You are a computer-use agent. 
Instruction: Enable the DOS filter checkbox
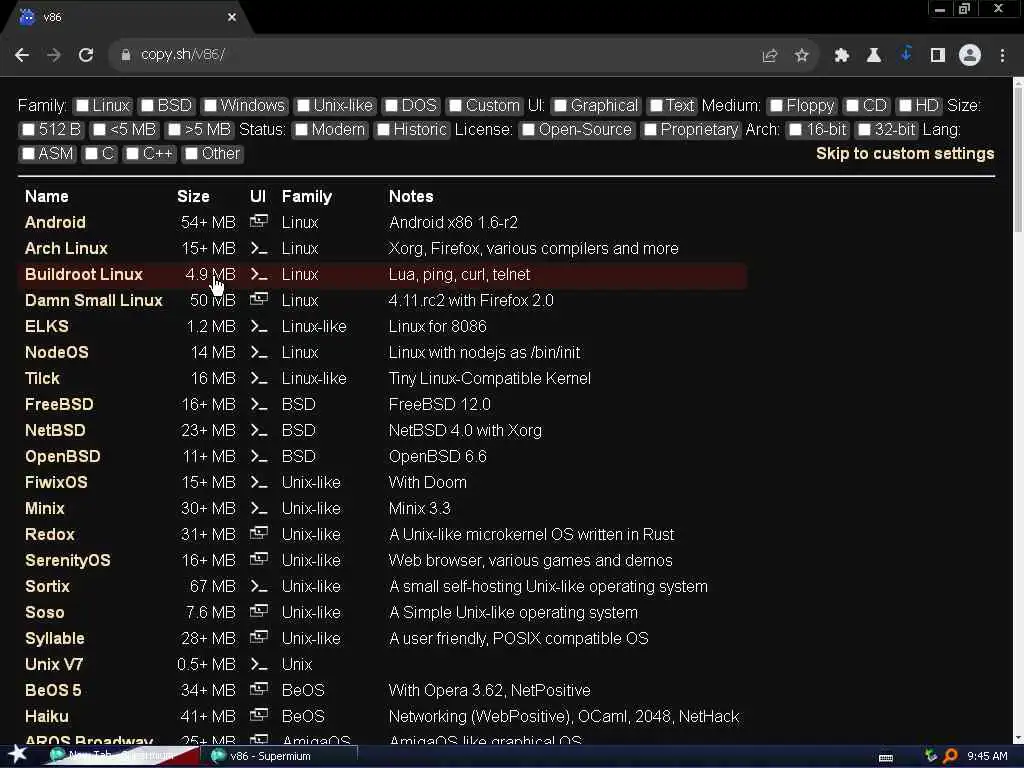[391, 106]
